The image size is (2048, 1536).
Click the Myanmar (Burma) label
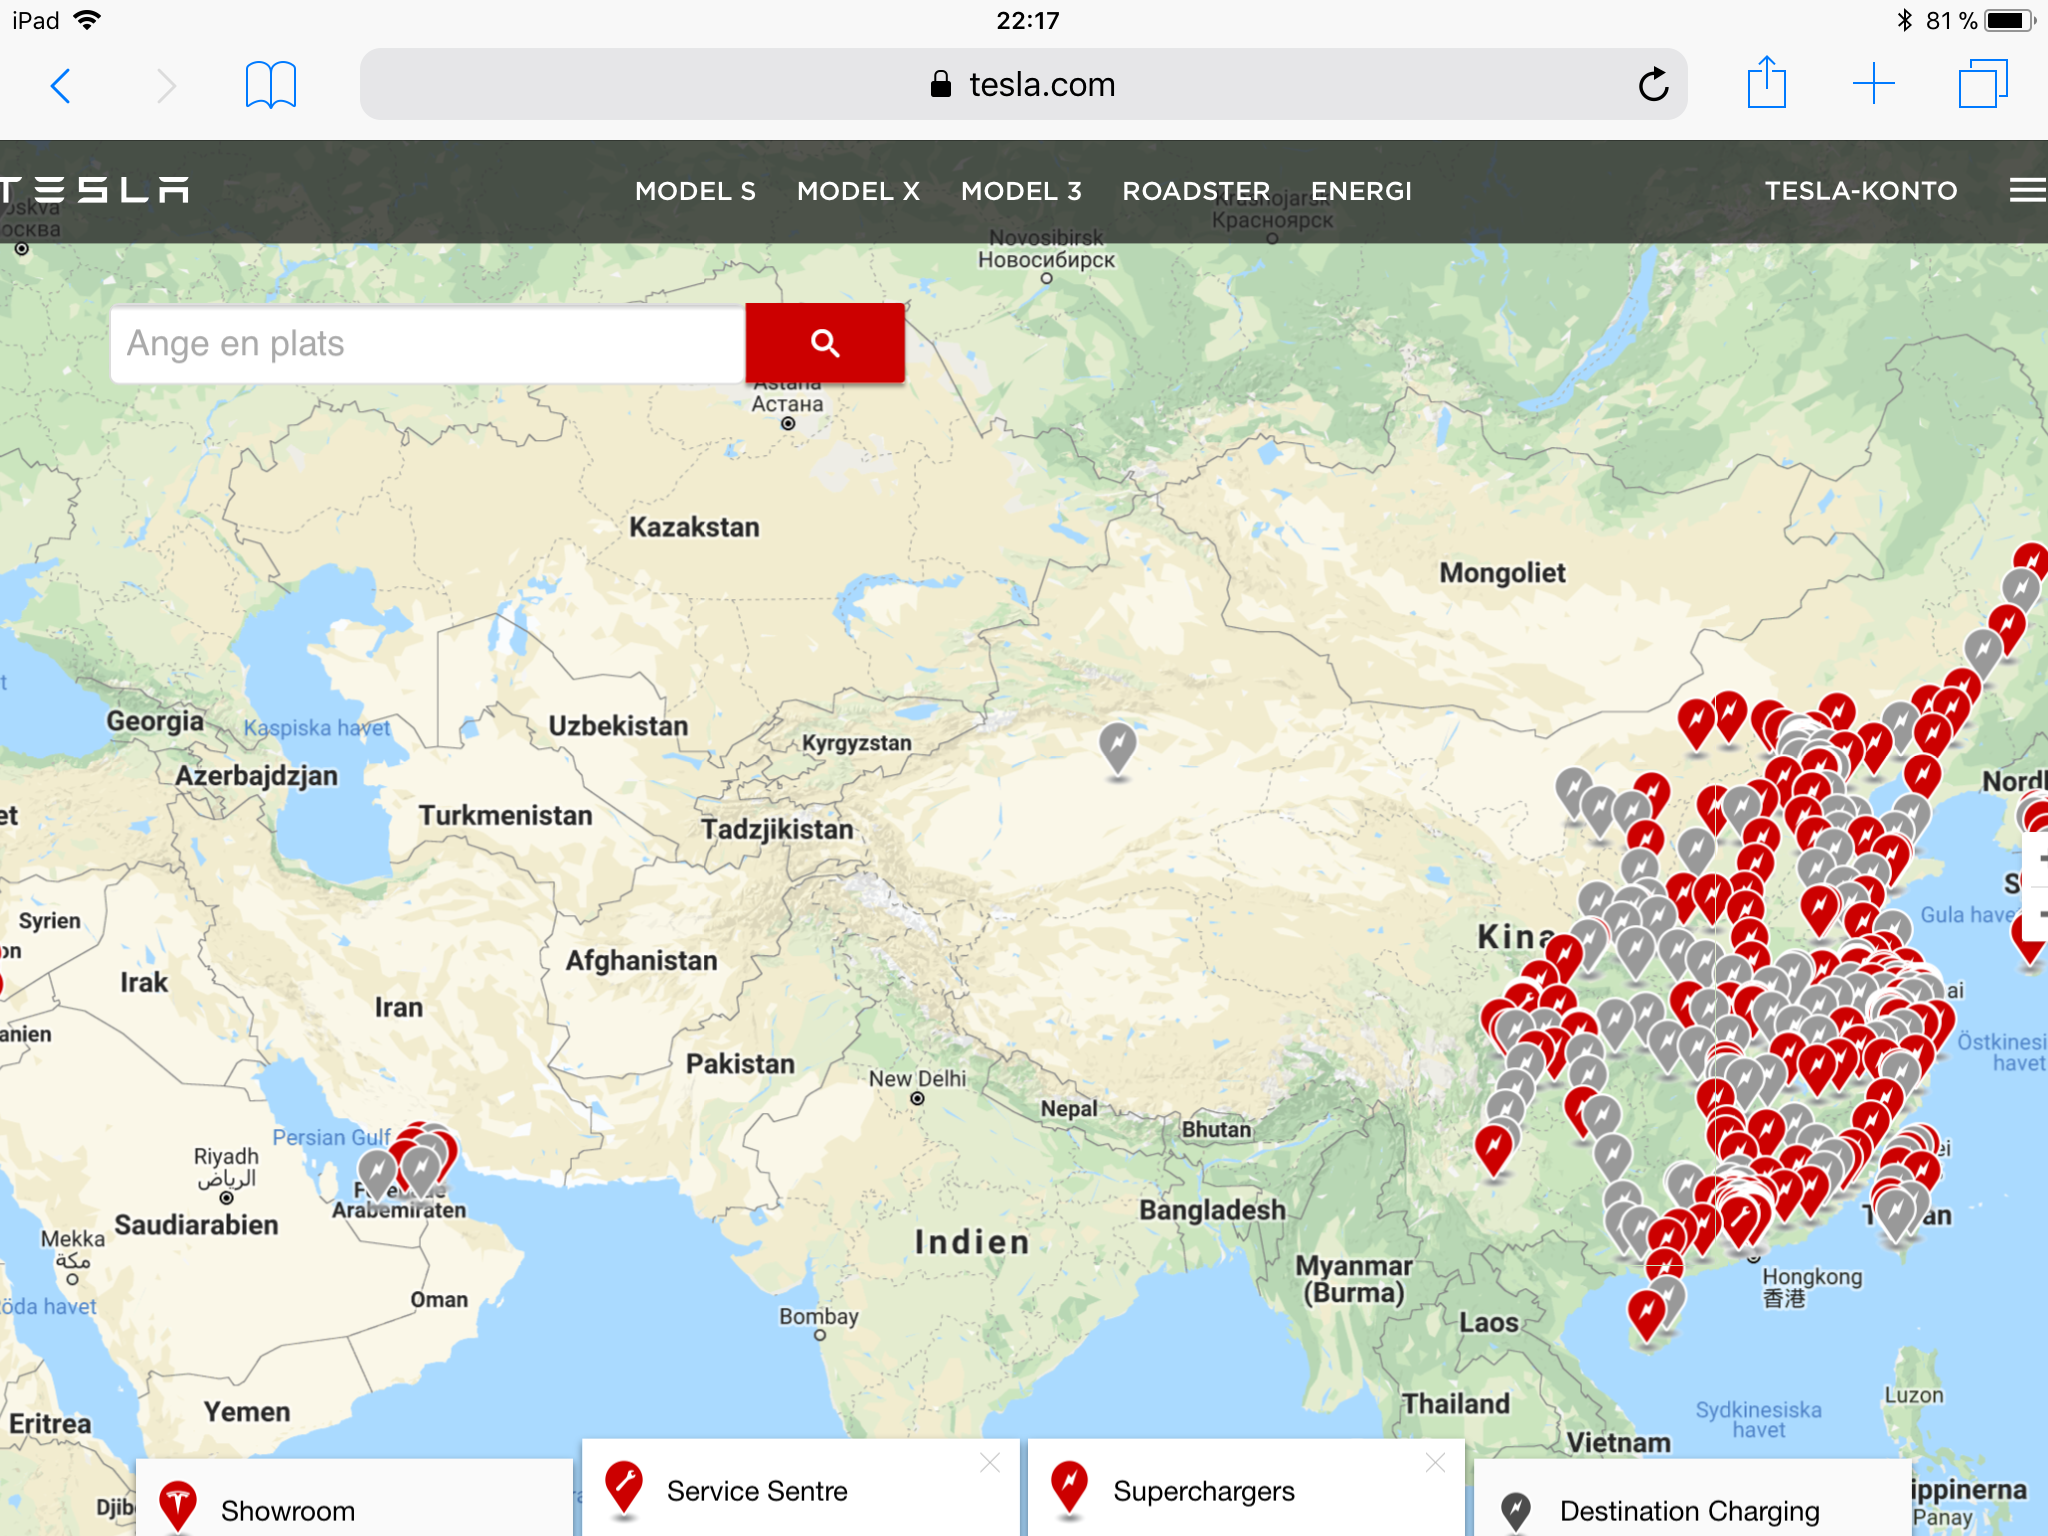click(1354, 1279)
